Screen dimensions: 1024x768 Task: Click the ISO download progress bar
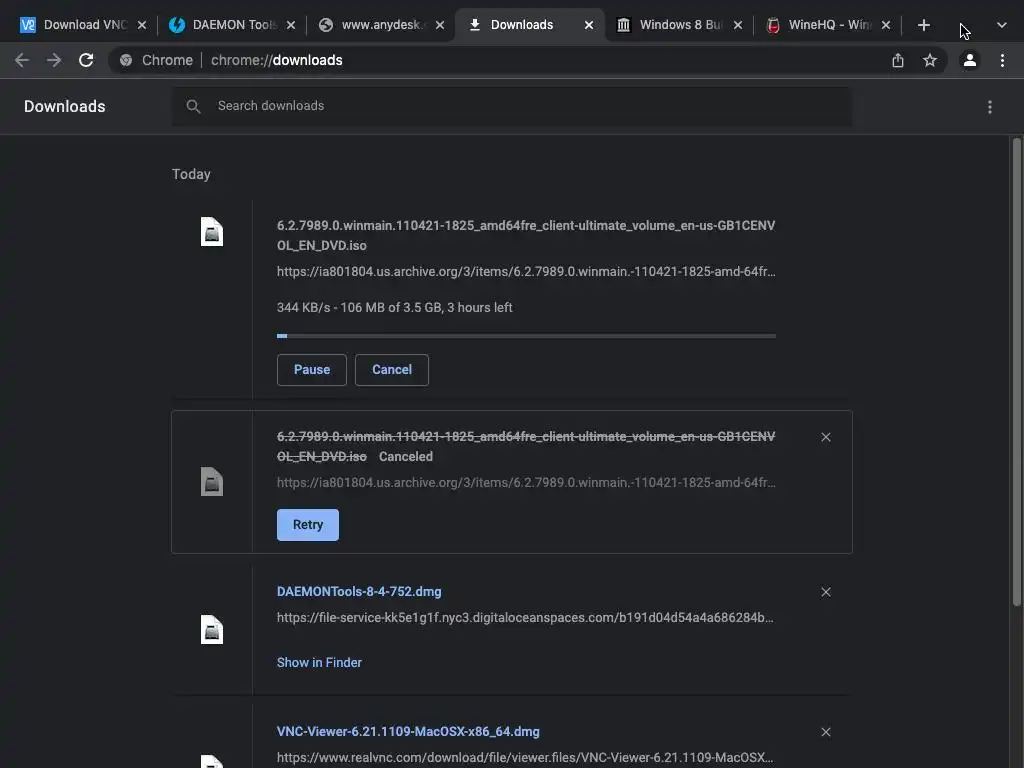tap(526, 336)
